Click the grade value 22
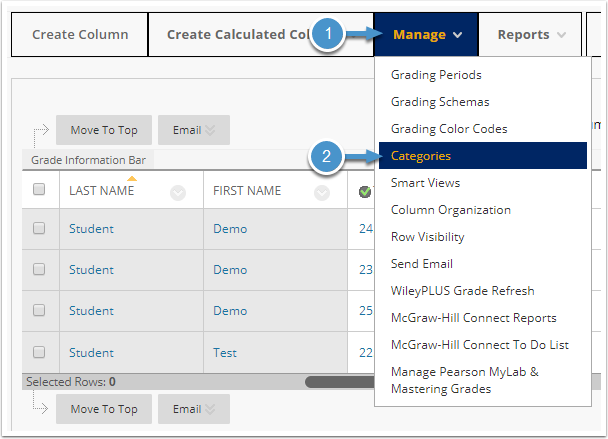 (366, 353)
